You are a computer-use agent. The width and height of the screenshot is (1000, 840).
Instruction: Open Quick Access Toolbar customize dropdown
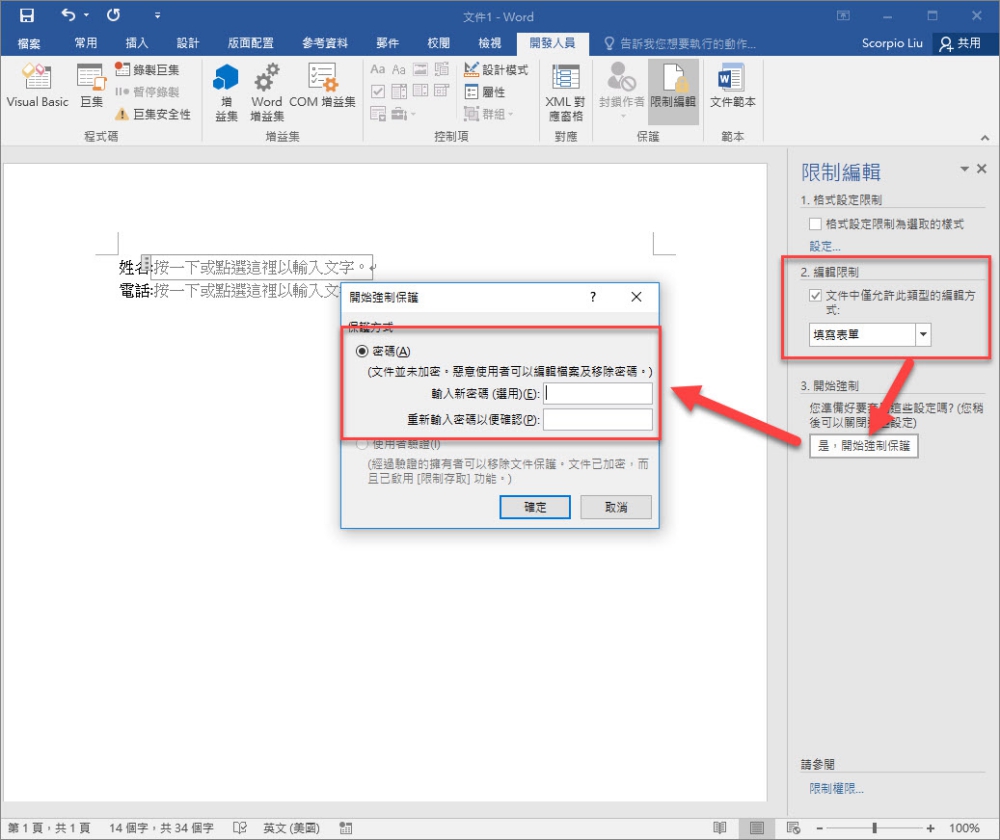(158, 15)
